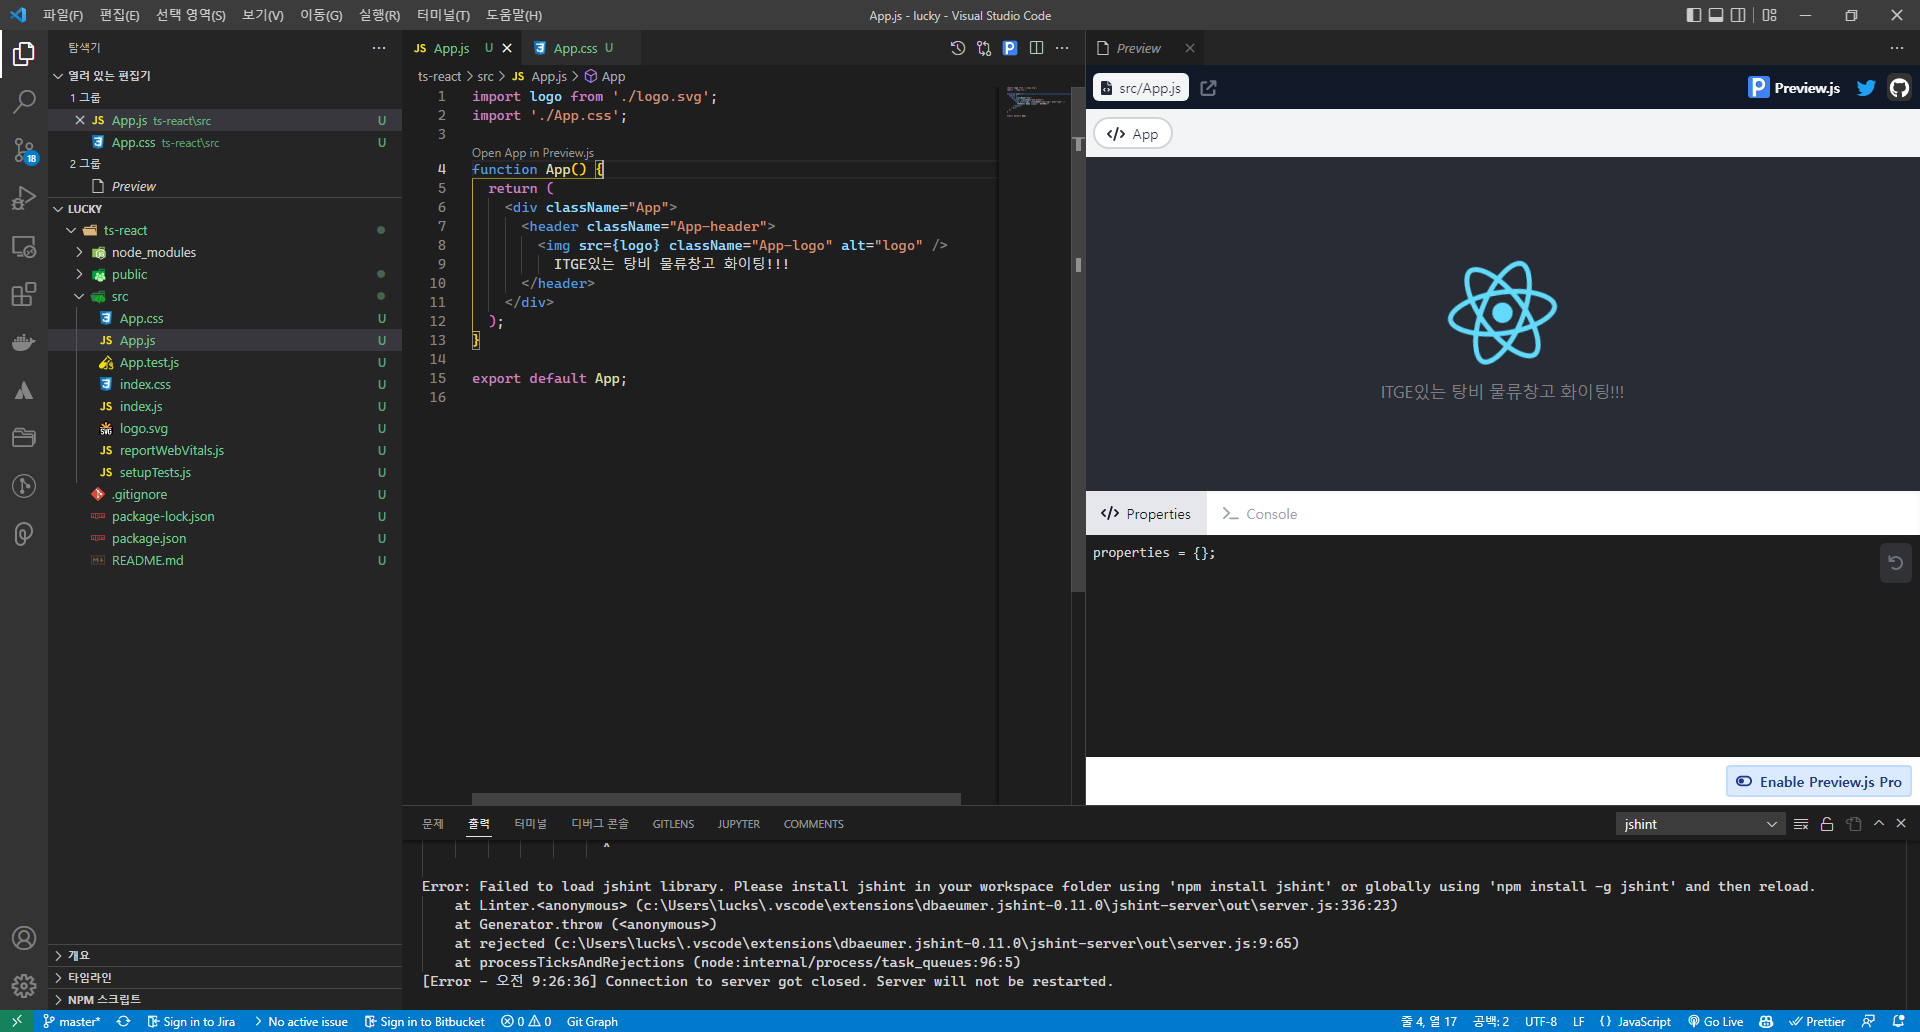This screenshot has height=1032, width=1920.
Task: Open preview in external browser icon
Action: 1208,88
